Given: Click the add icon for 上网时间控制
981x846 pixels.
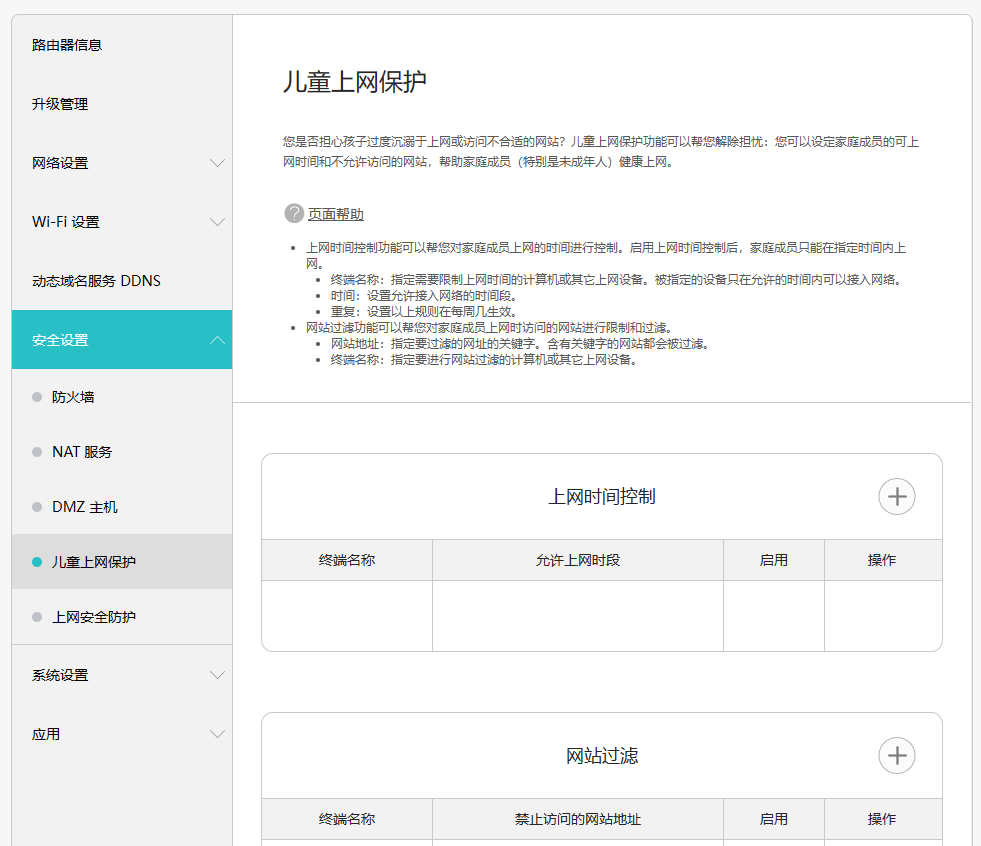Looking at the screenshot, I should (x=896, y=496).
